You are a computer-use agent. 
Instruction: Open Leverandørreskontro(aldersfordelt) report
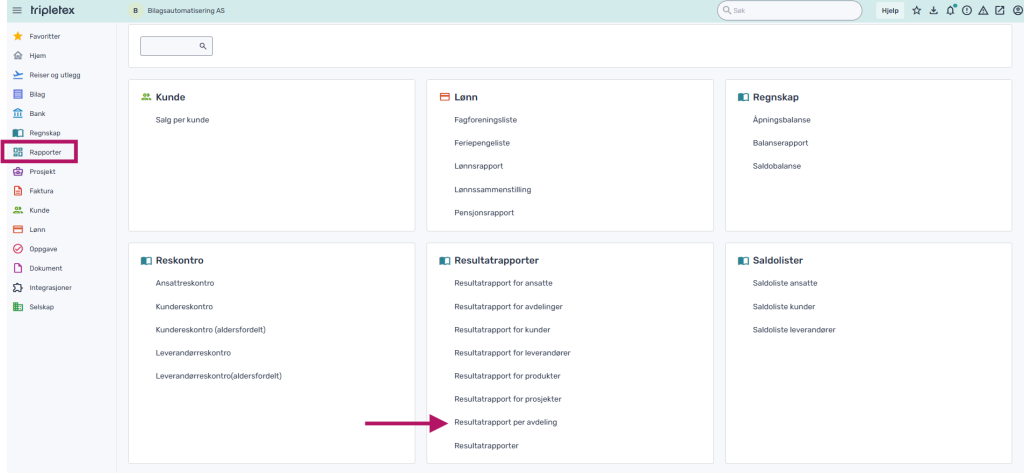coord(218,376)
